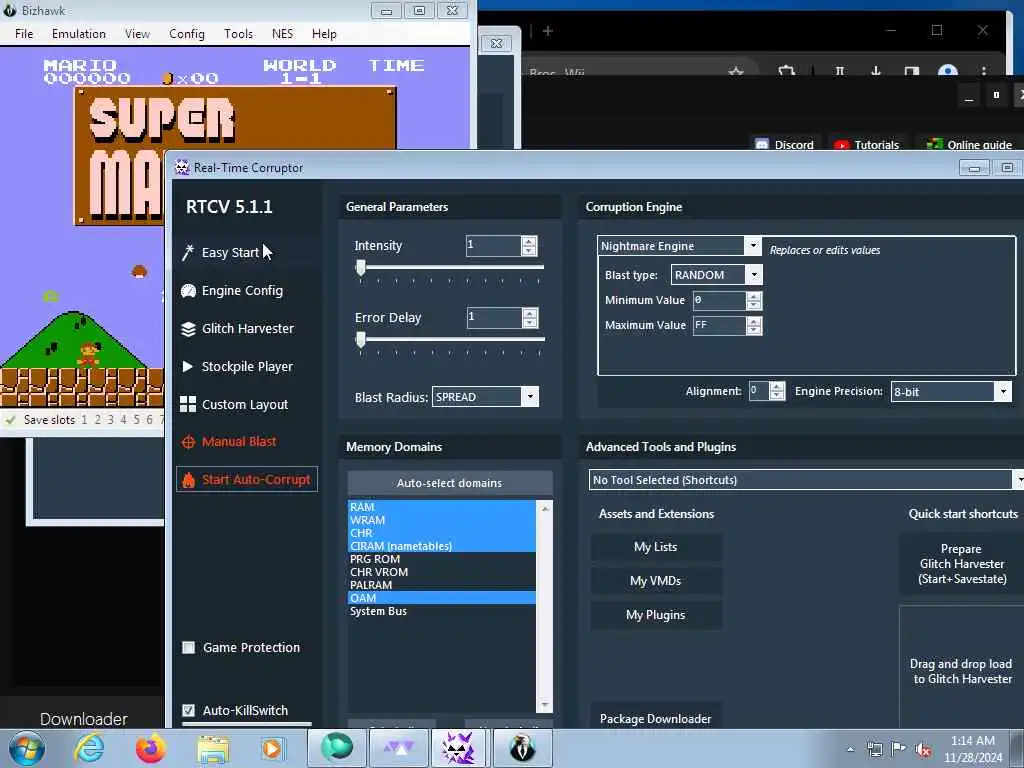Select PALRAM memory domain

pos(441,585)
